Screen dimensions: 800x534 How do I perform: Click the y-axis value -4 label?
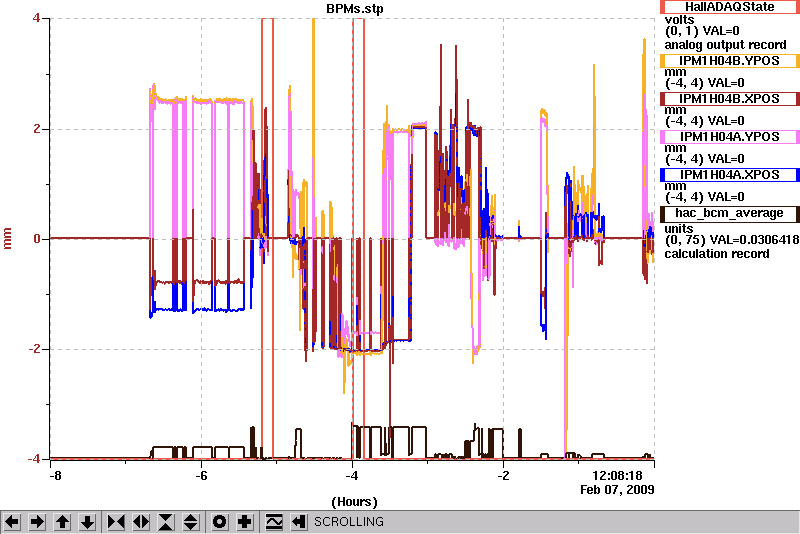pos(34,459)
